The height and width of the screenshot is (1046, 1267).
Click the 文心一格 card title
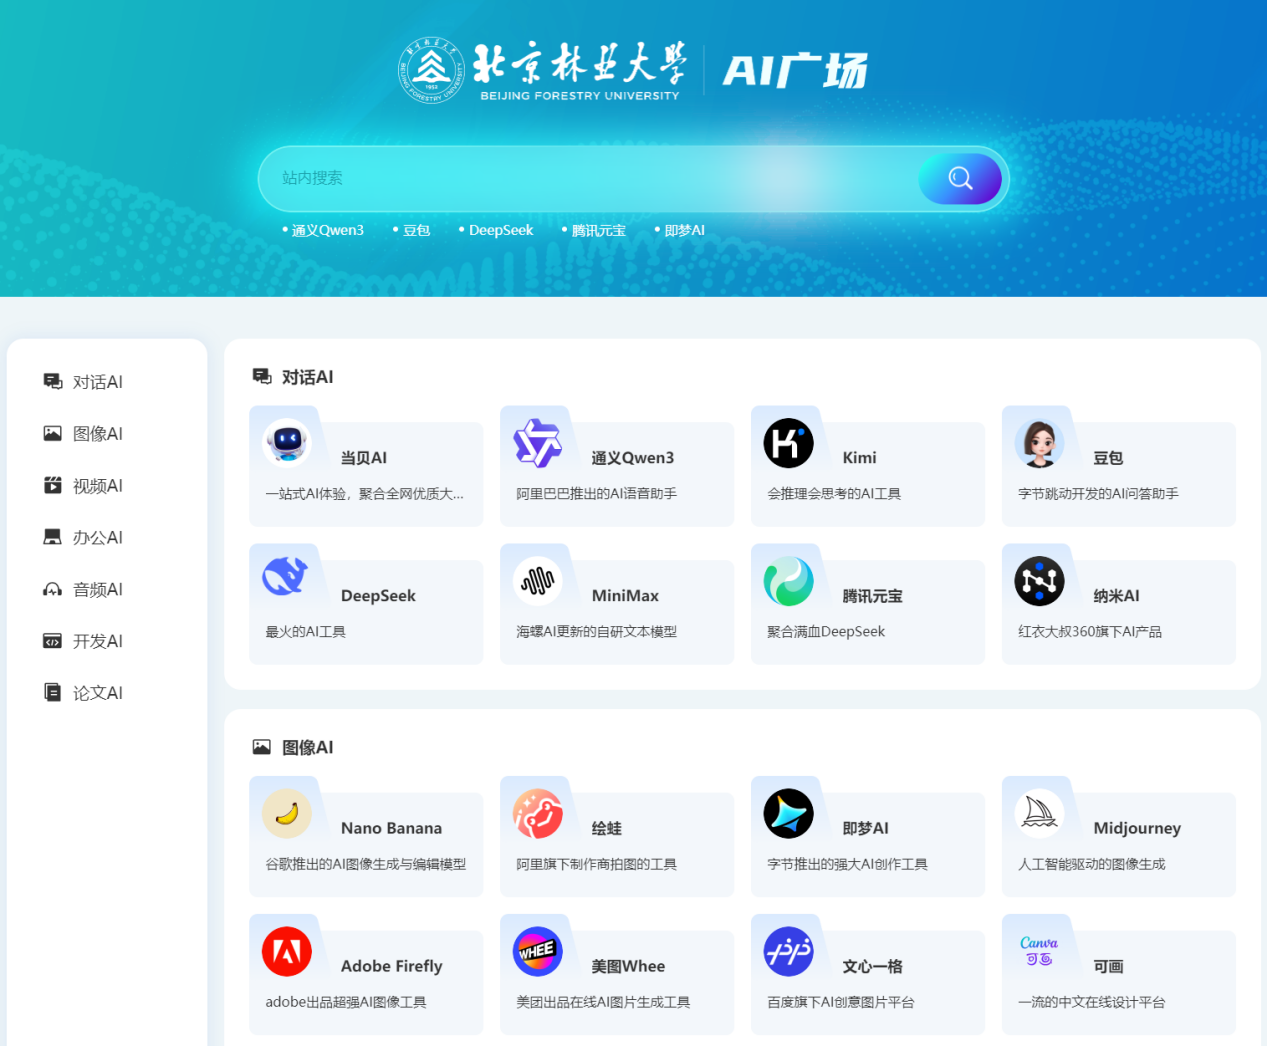click(x=873, y=967)
